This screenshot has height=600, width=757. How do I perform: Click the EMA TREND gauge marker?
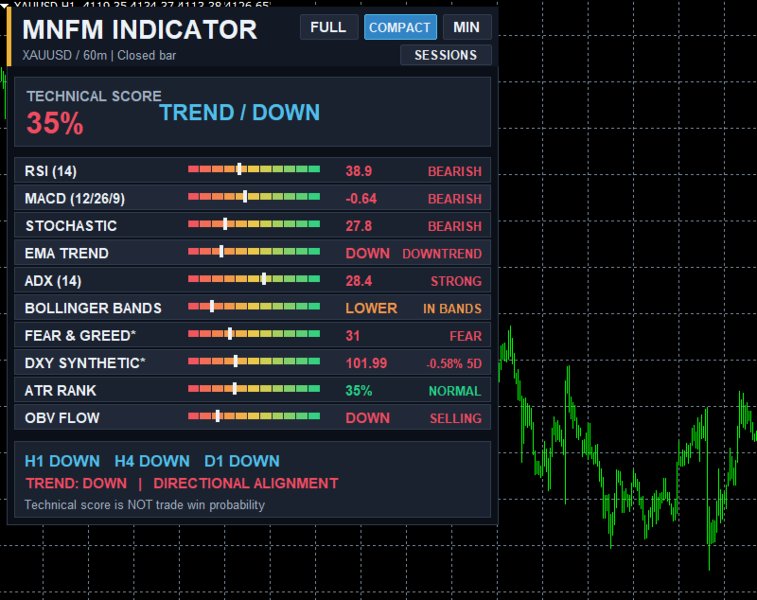point(221,251)
